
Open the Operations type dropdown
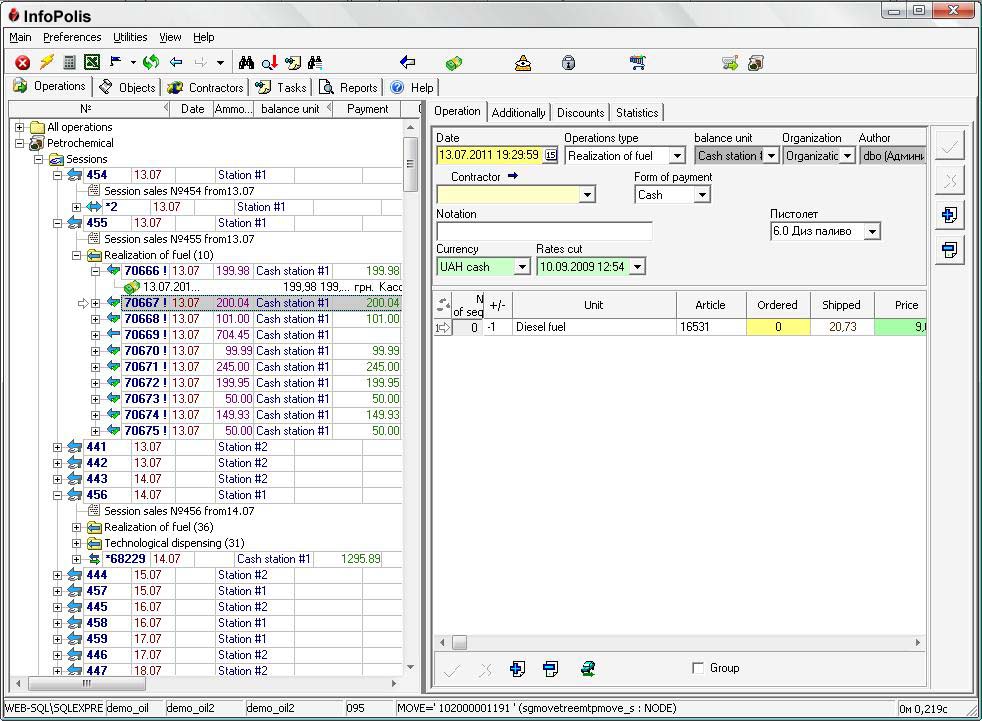(679, 155)
